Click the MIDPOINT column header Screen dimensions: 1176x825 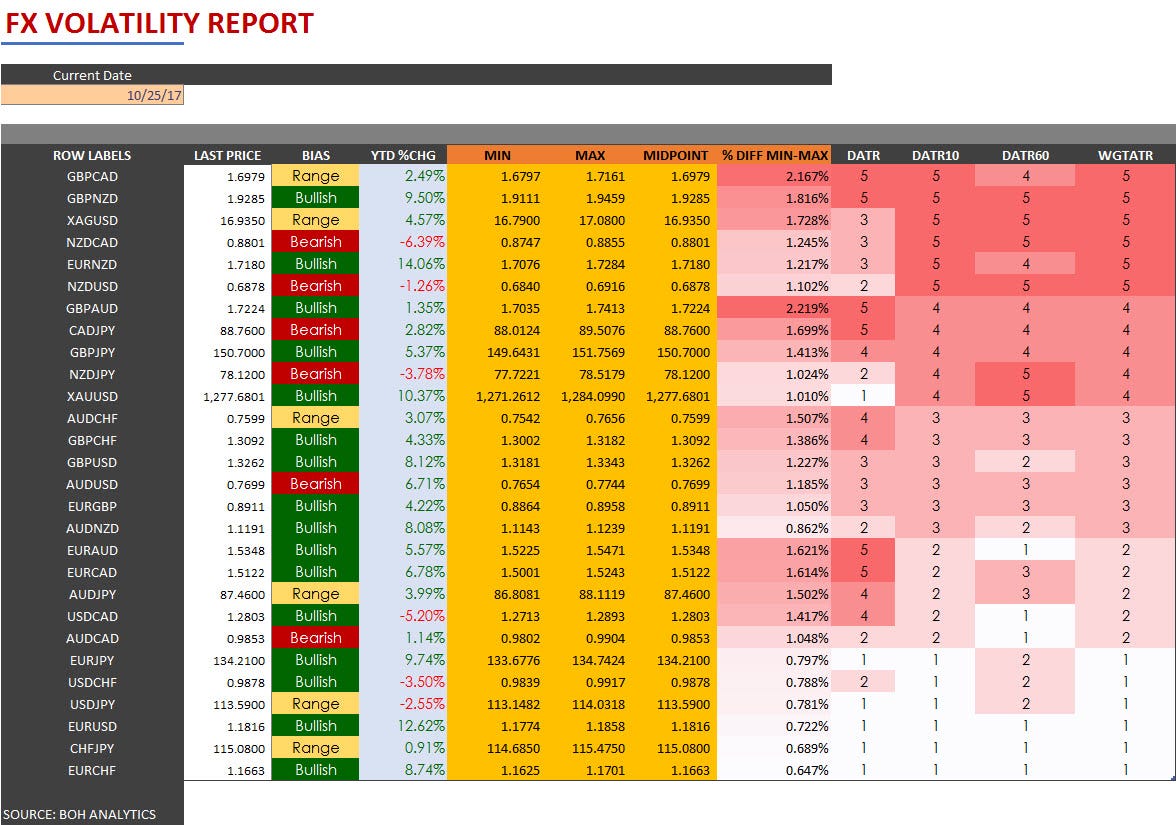(x=675, y=155)
